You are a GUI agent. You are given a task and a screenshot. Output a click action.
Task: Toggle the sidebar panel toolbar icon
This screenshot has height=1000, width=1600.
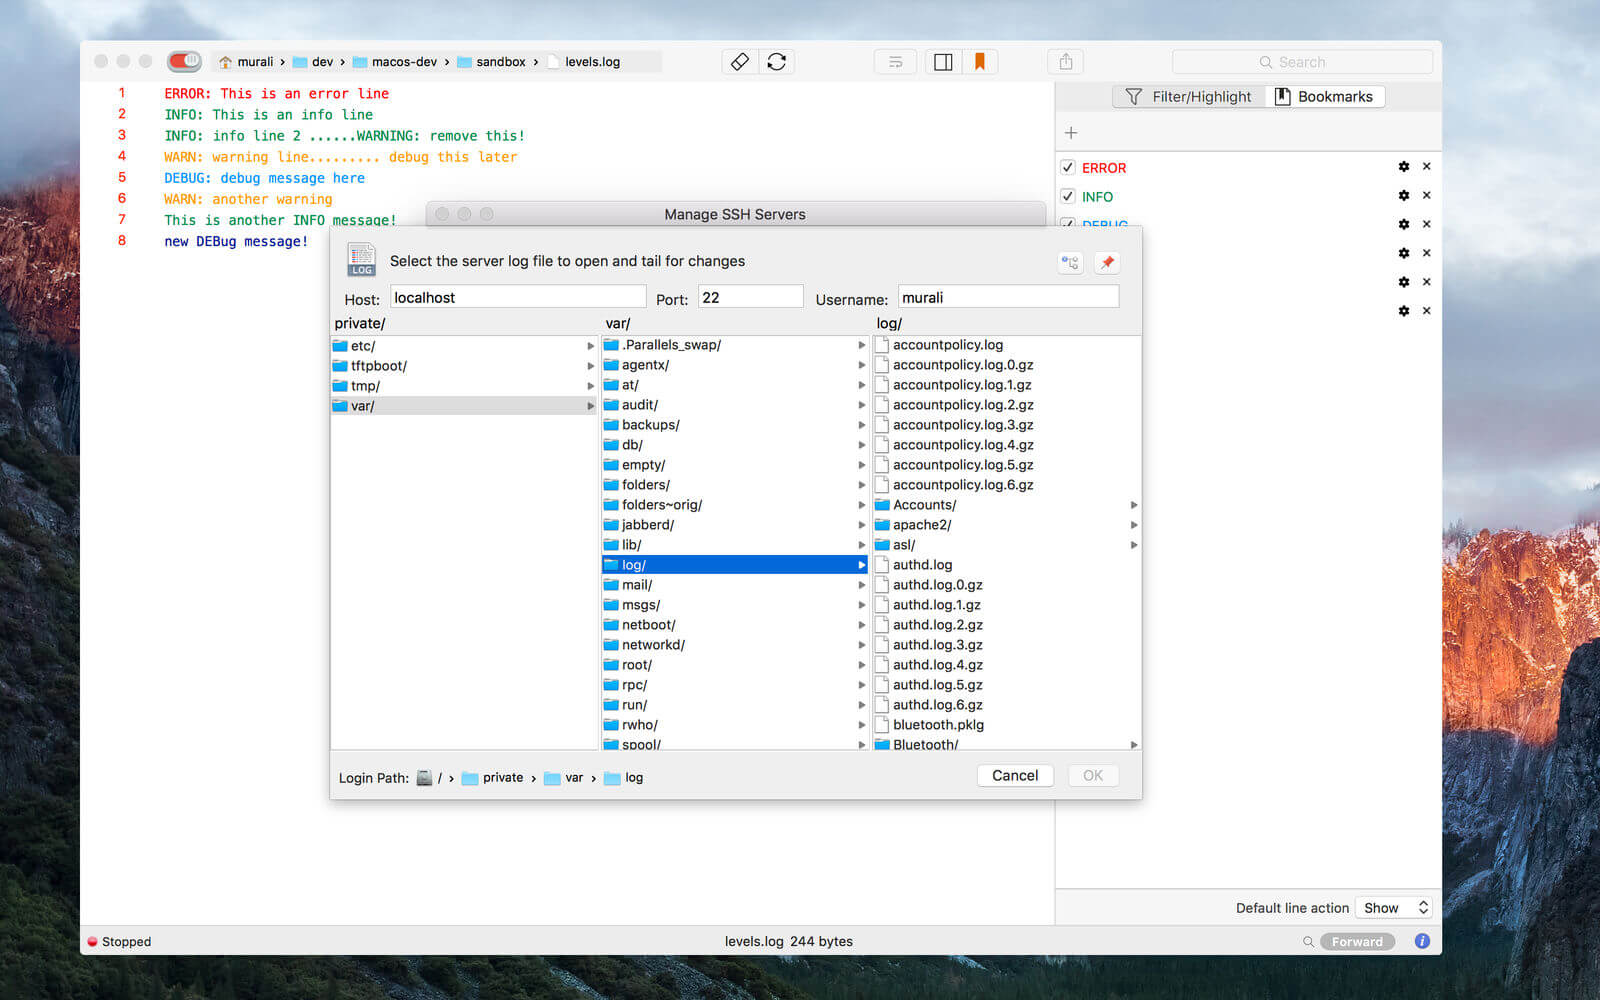(943, 62)
